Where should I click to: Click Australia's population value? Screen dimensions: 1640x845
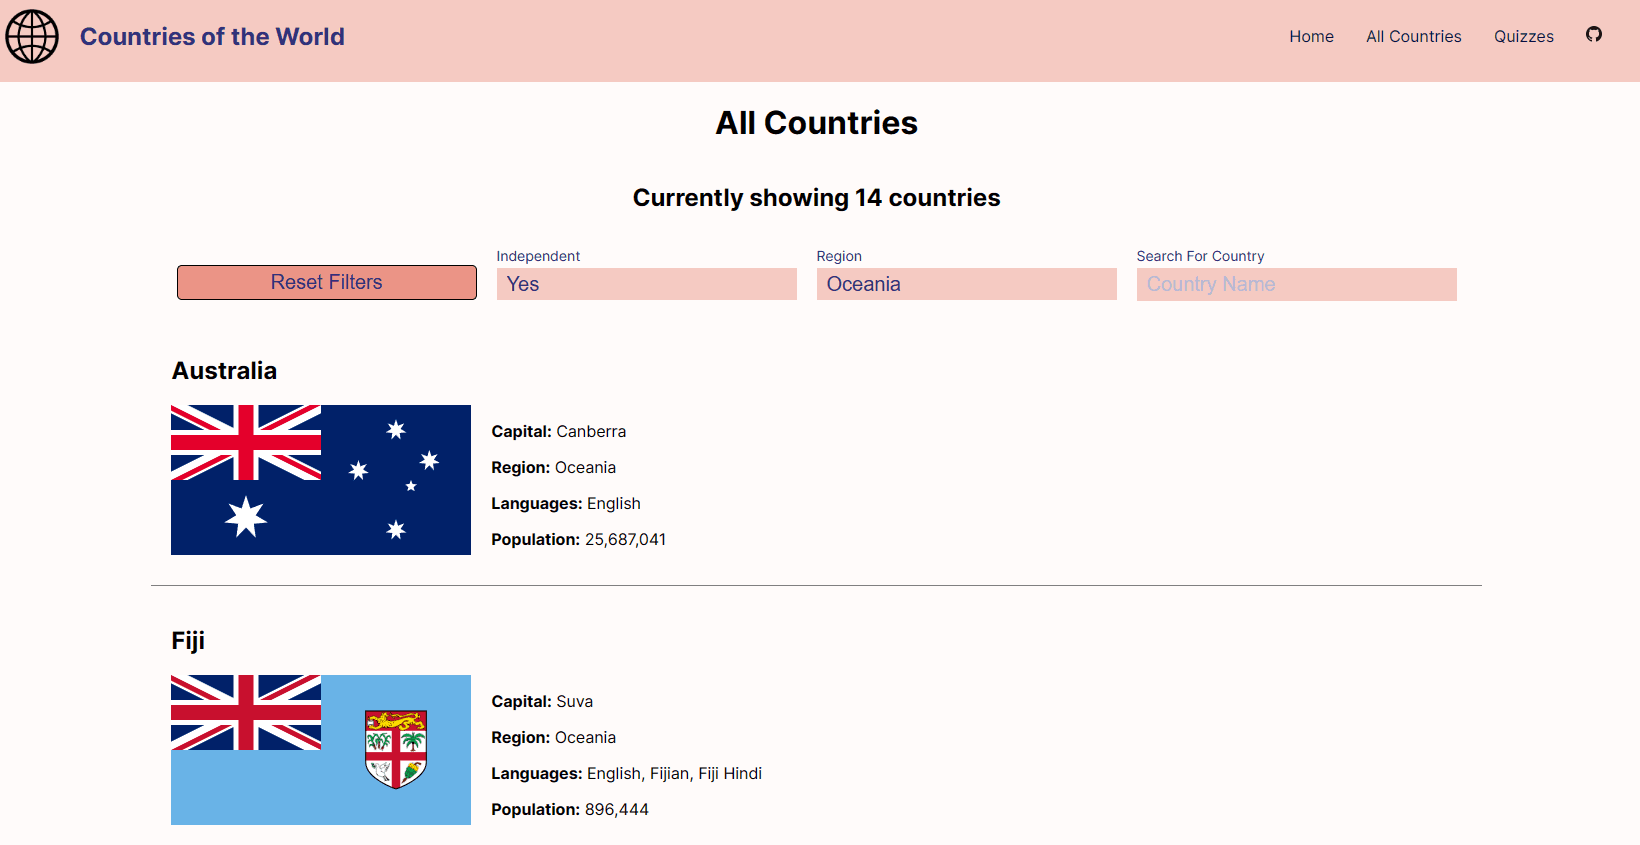point(625,540)
